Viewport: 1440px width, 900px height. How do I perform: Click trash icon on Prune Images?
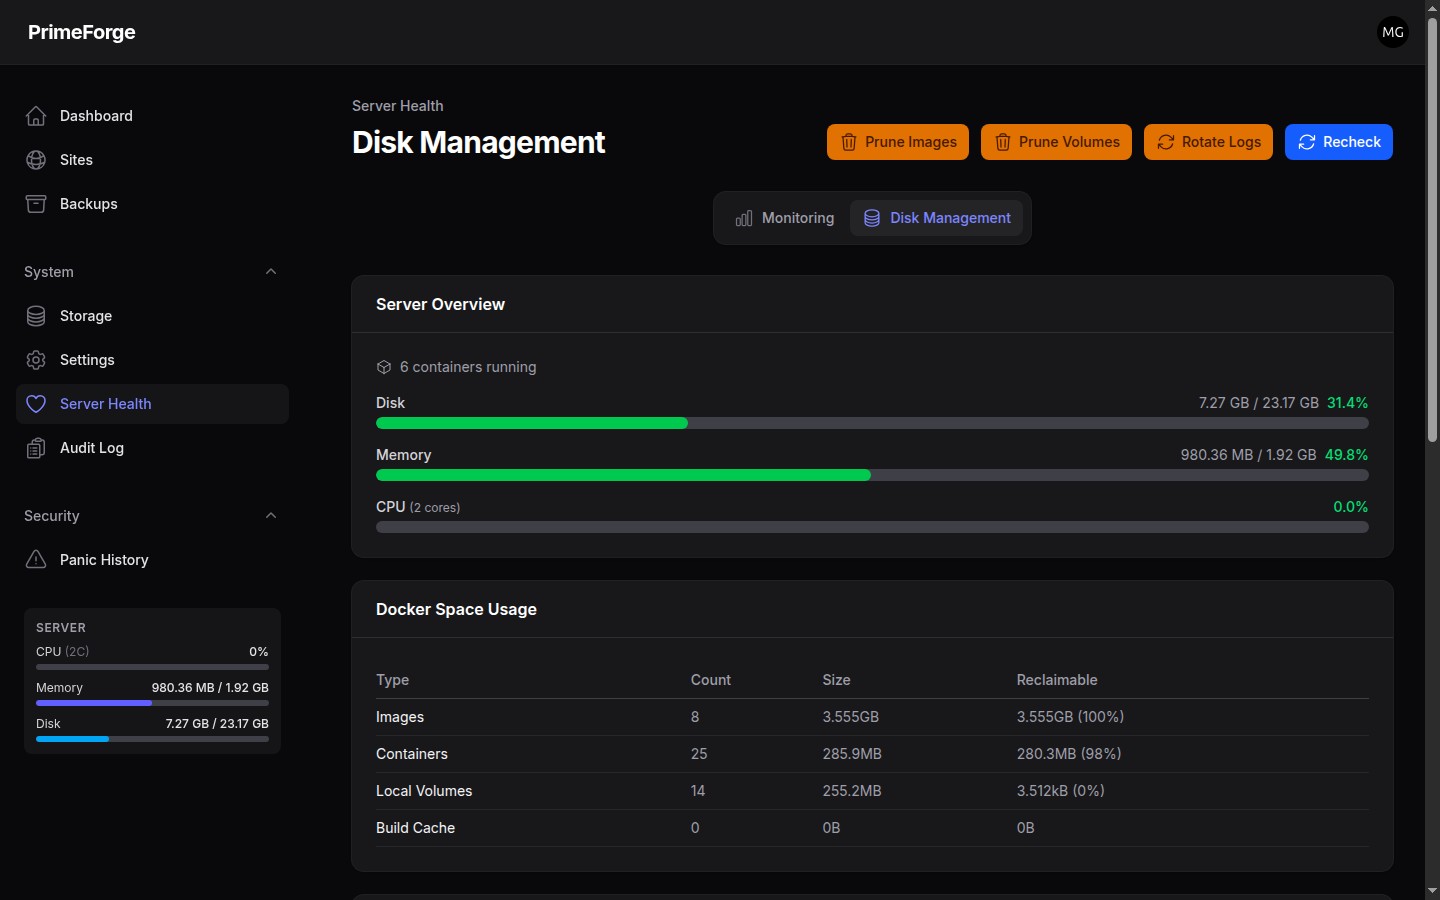click(848, 142)
